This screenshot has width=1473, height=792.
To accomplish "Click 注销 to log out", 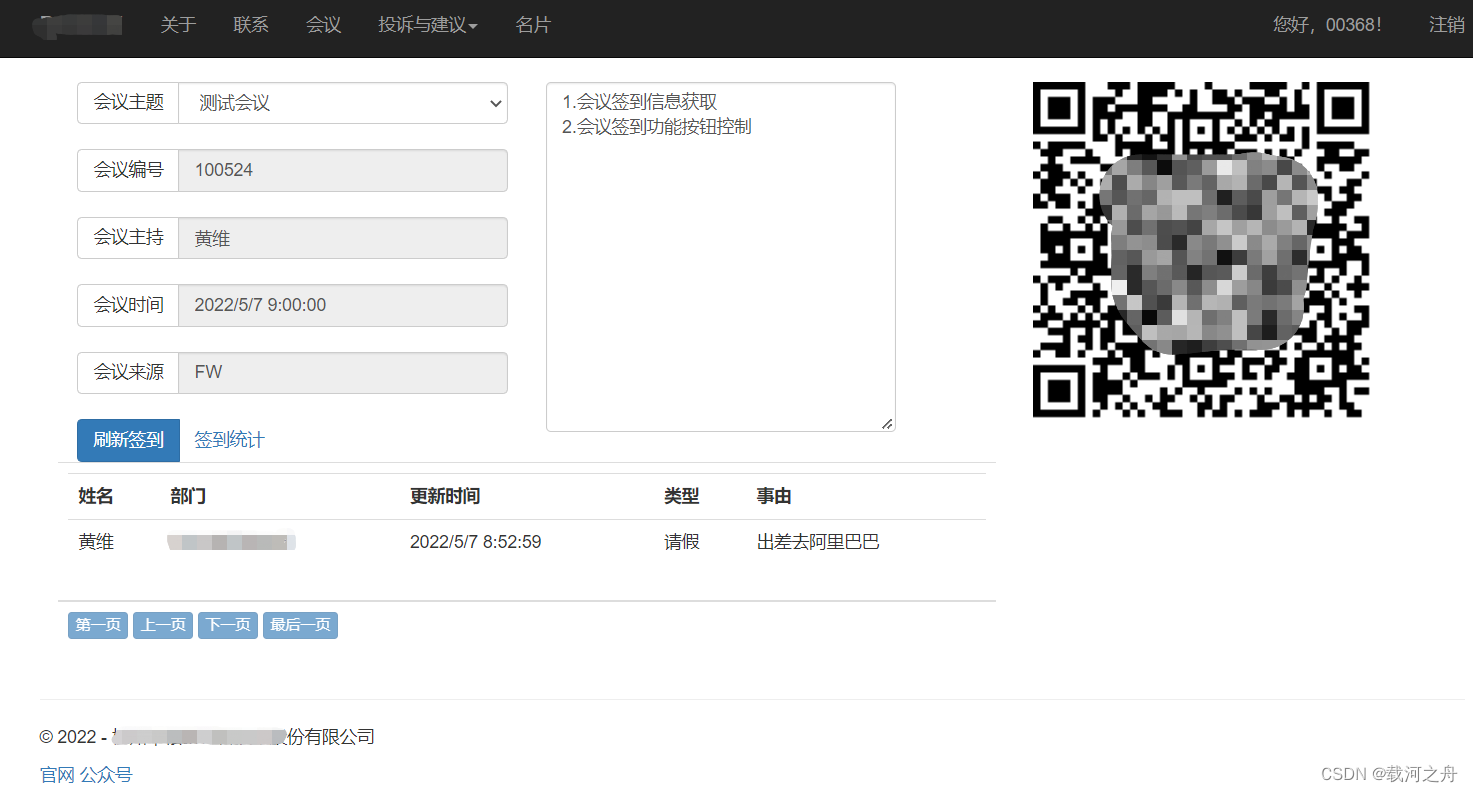I will (x=1447, y=25).
